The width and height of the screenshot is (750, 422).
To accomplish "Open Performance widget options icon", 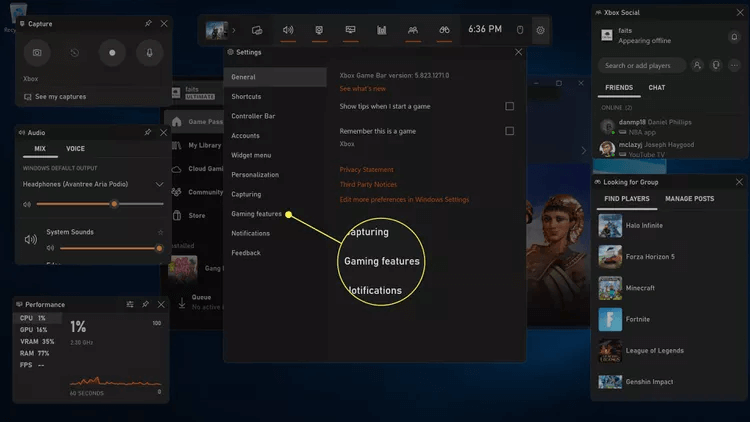I will (130, 304).
